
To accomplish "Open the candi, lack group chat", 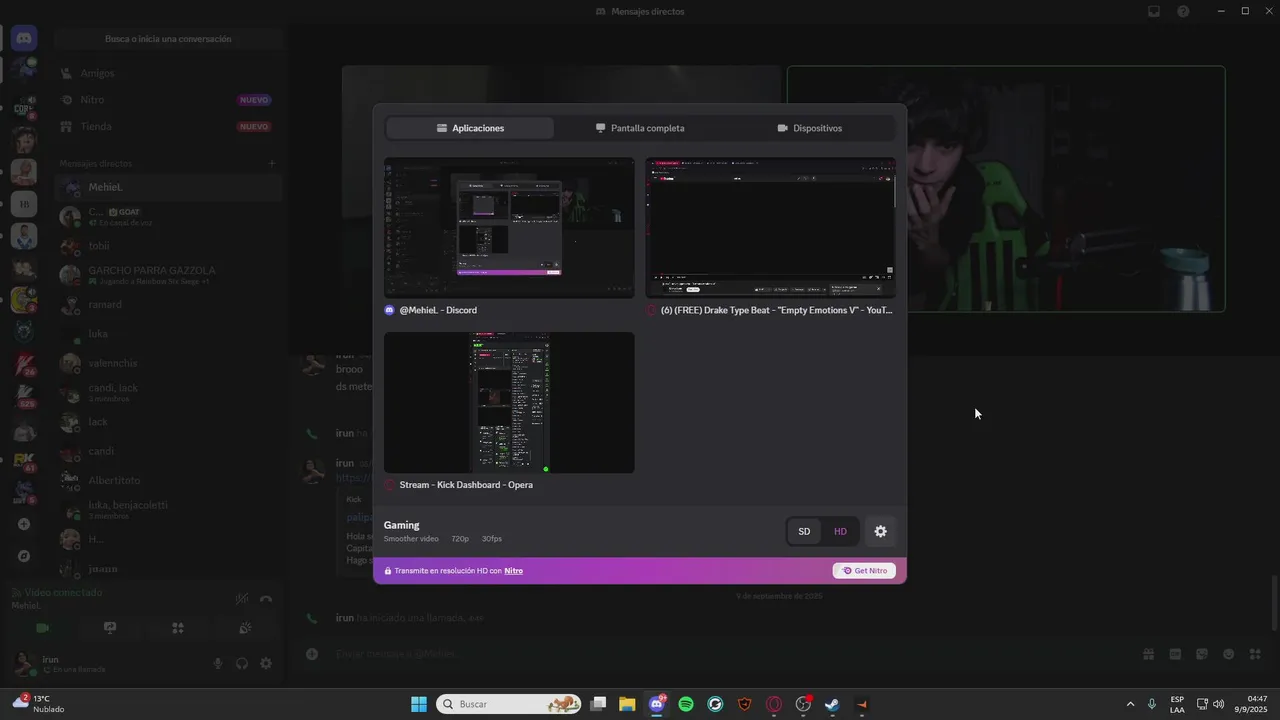I will [168, 392].
